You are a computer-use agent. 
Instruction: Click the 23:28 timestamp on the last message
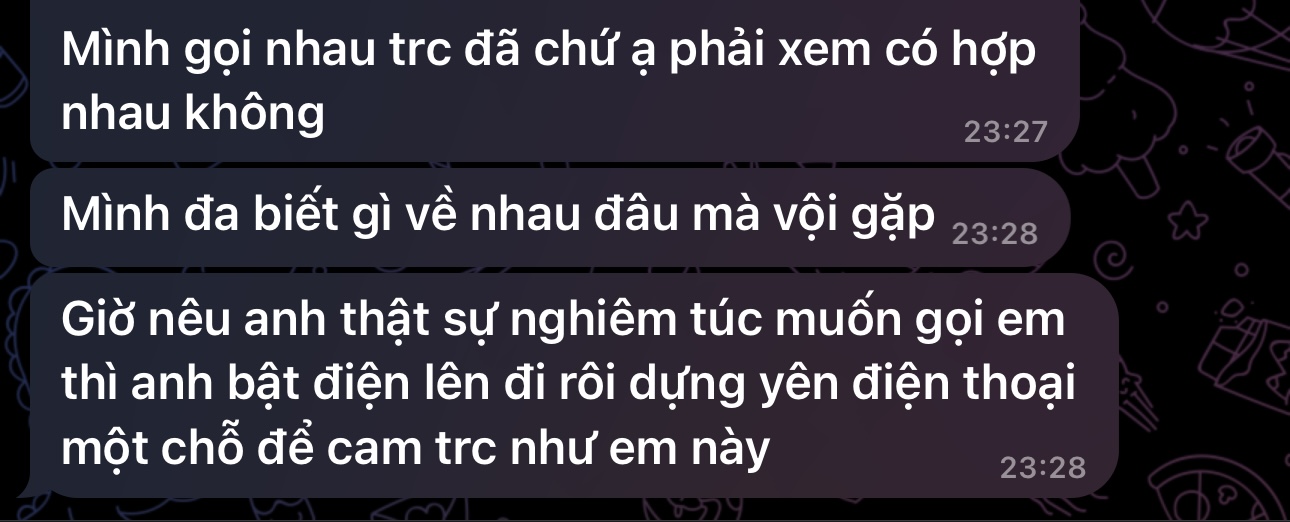pos(1041,467)
